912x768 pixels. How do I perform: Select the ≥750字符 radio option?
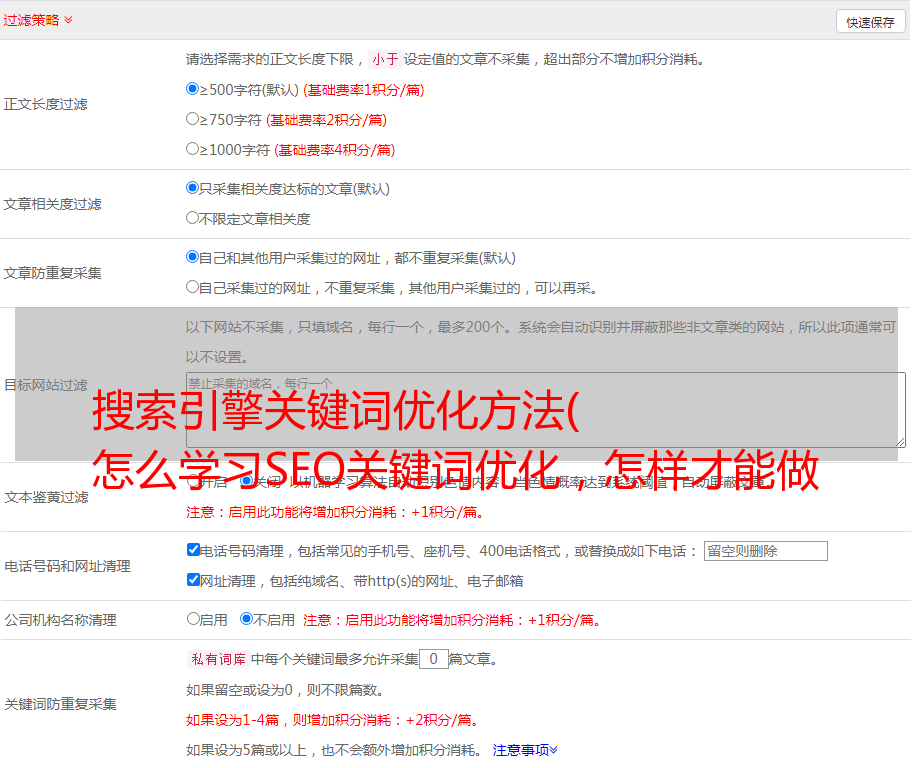tap(192, 119)
